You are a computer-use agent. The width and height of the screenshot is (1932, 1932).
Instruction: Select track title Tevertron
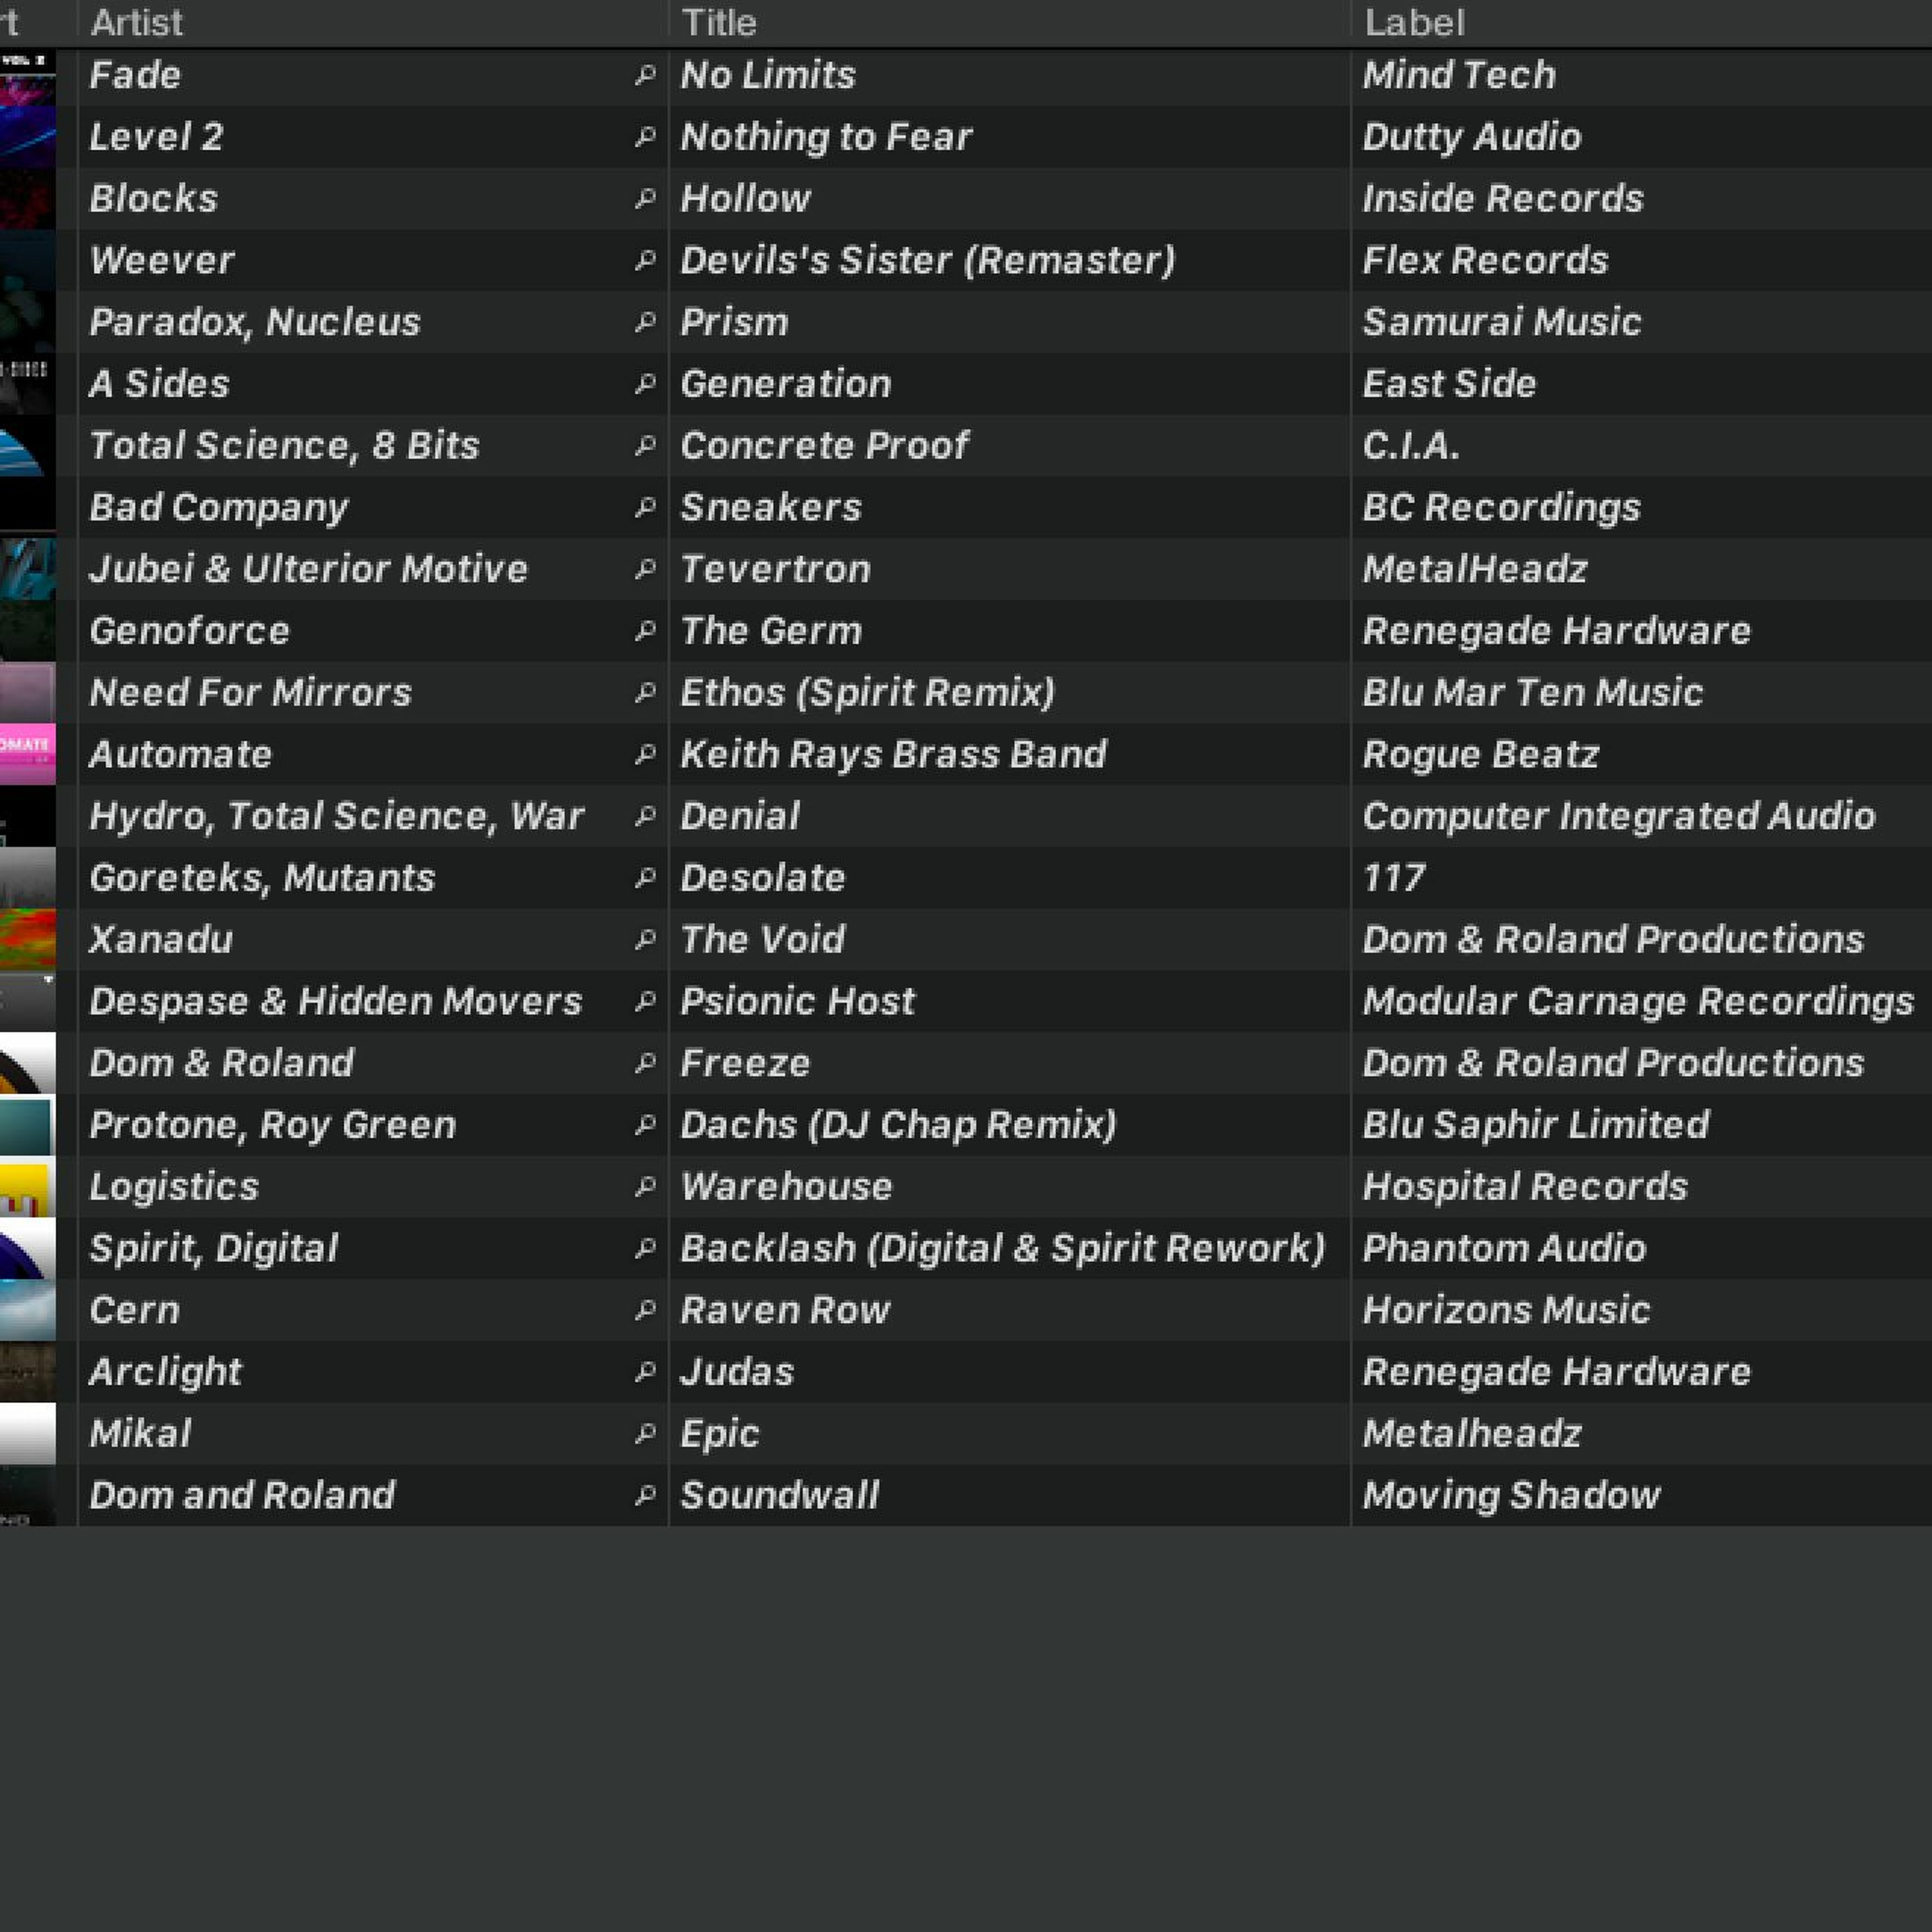pos(775,569)
